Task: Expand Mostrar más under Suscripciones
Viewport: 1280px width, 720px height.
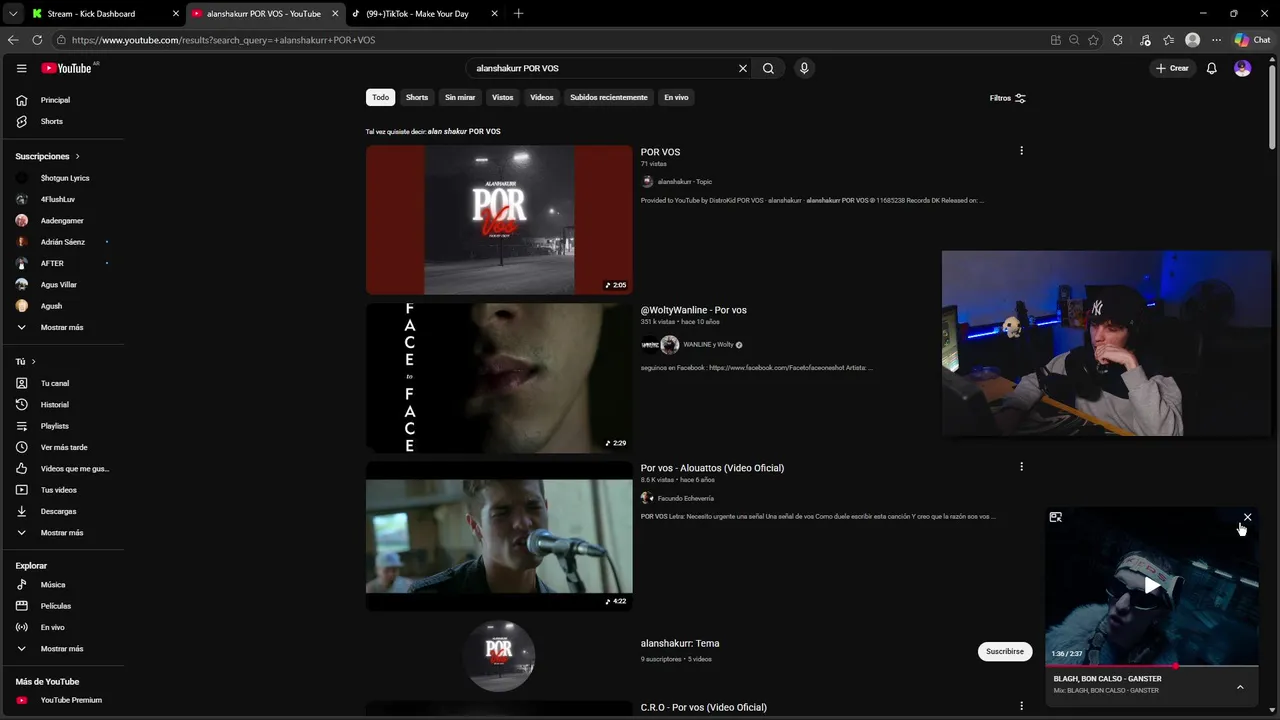Action: [x=62, y=327]
